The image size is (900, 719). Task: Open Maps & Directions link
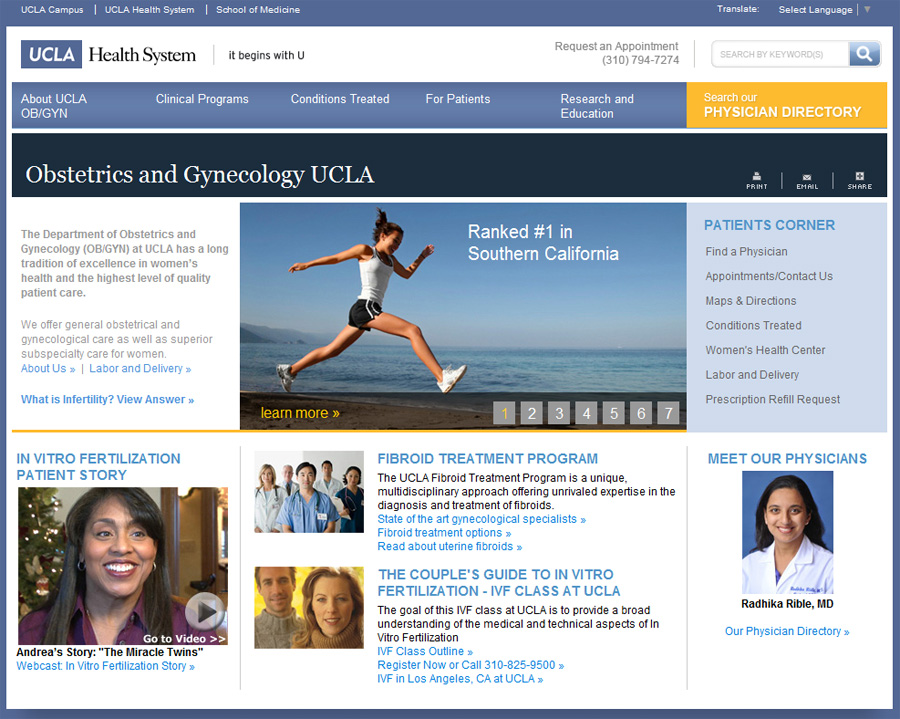coord(751,301)
